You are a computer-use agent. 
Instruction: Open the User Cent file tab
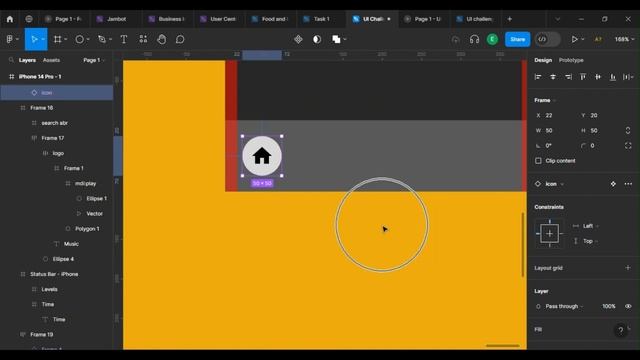click(x=218, y=19)
